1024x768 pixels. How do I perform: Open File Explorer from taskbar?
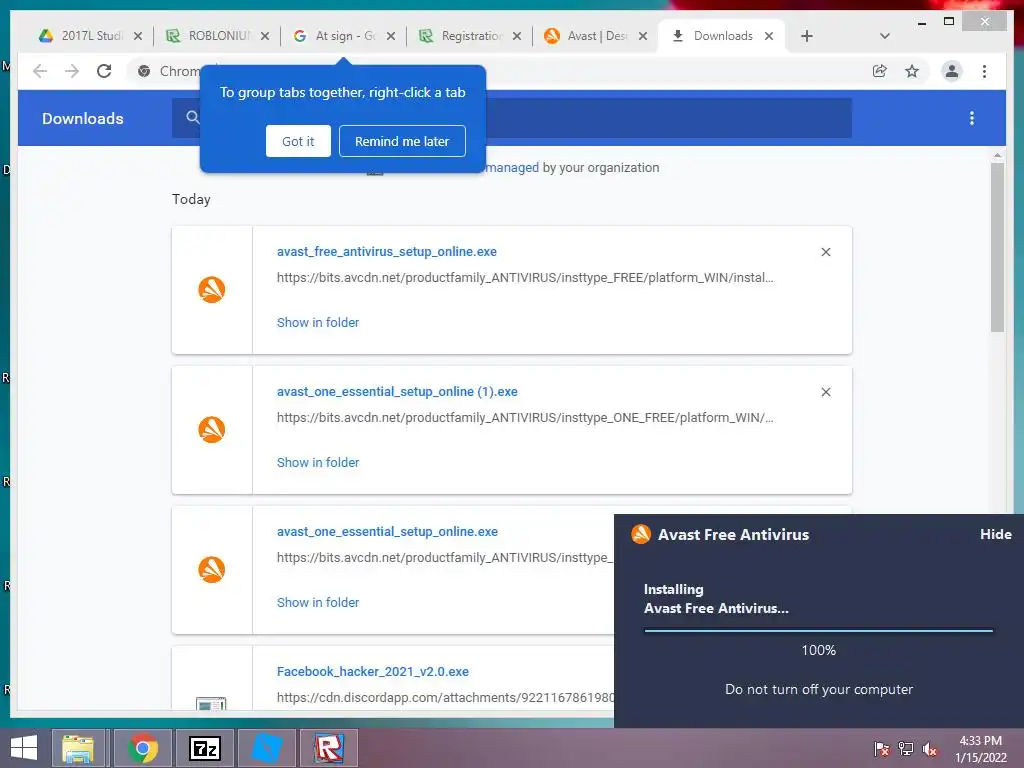coord(78,748)
